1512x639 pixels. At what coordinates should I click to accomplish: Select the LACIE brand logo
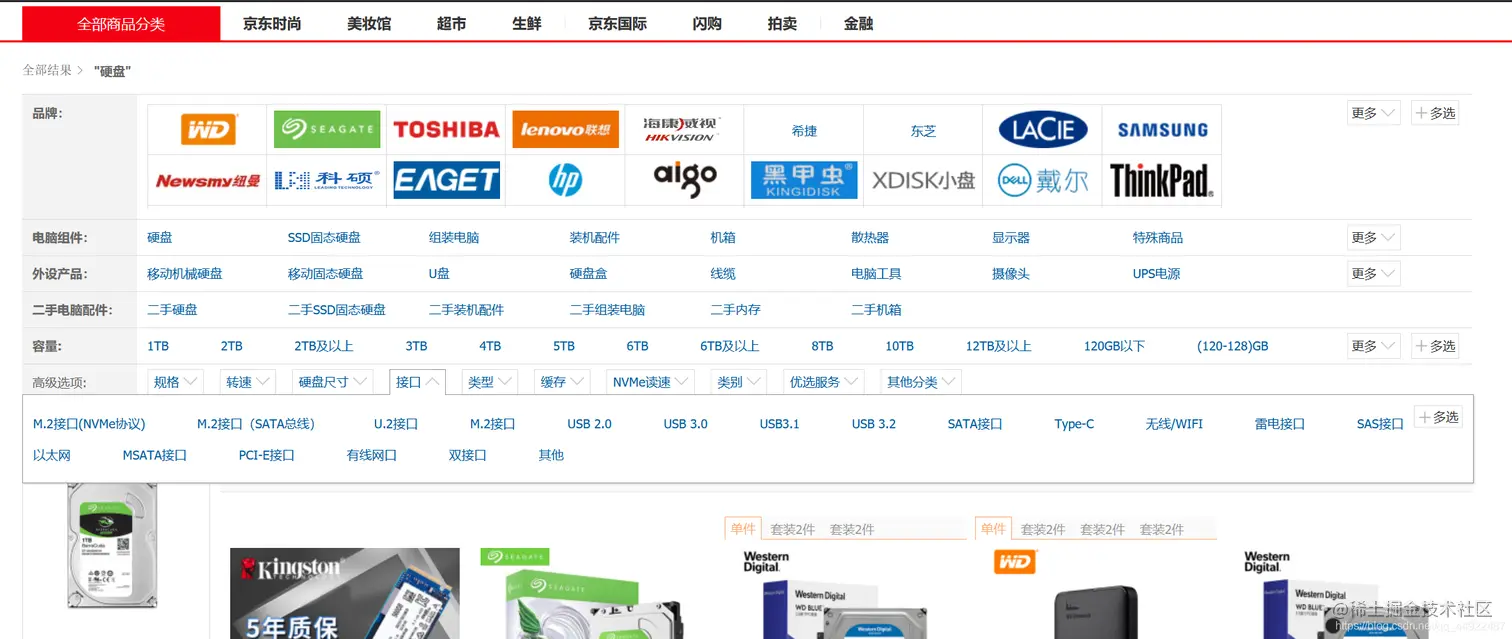(x=1042, y=129)
